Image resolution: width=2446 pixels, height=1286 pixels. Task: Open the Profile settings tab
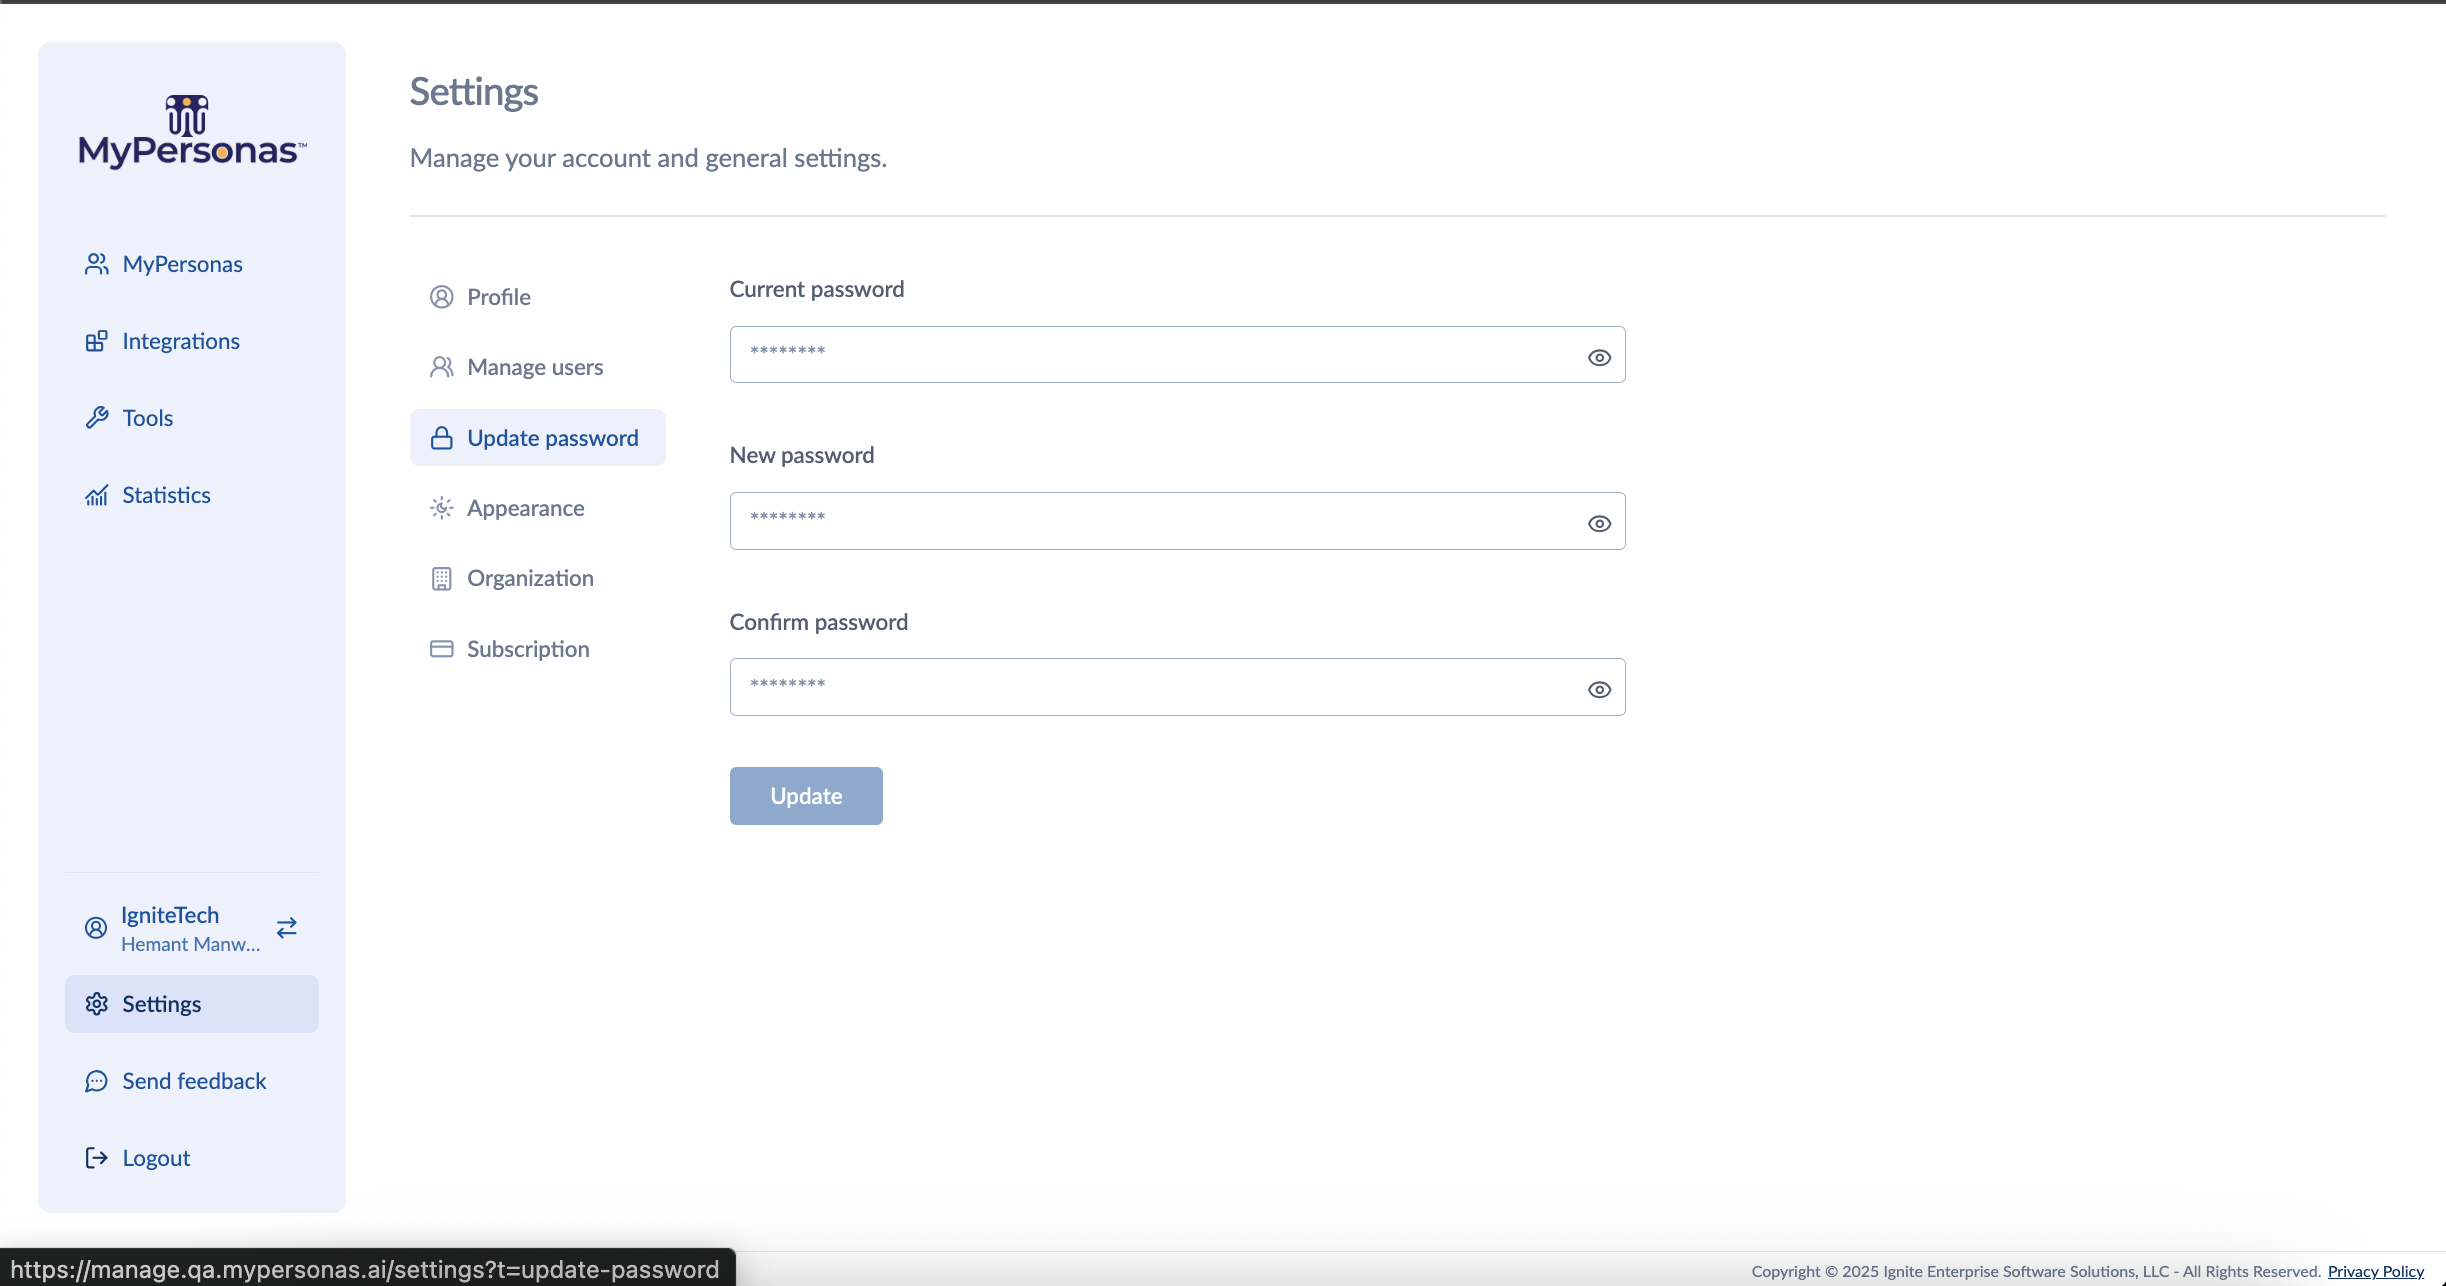[499, 297]
